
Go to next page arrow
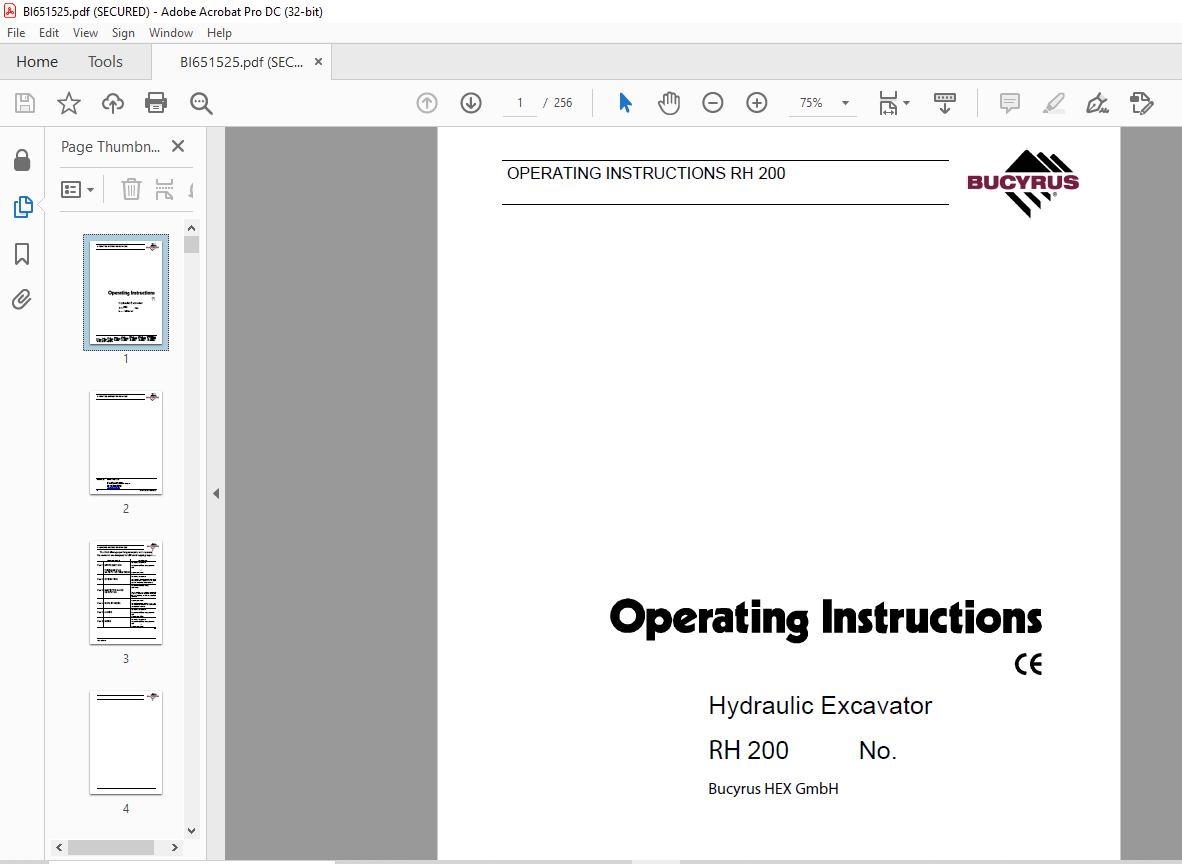pyautogui.click(x=471, y=103)
